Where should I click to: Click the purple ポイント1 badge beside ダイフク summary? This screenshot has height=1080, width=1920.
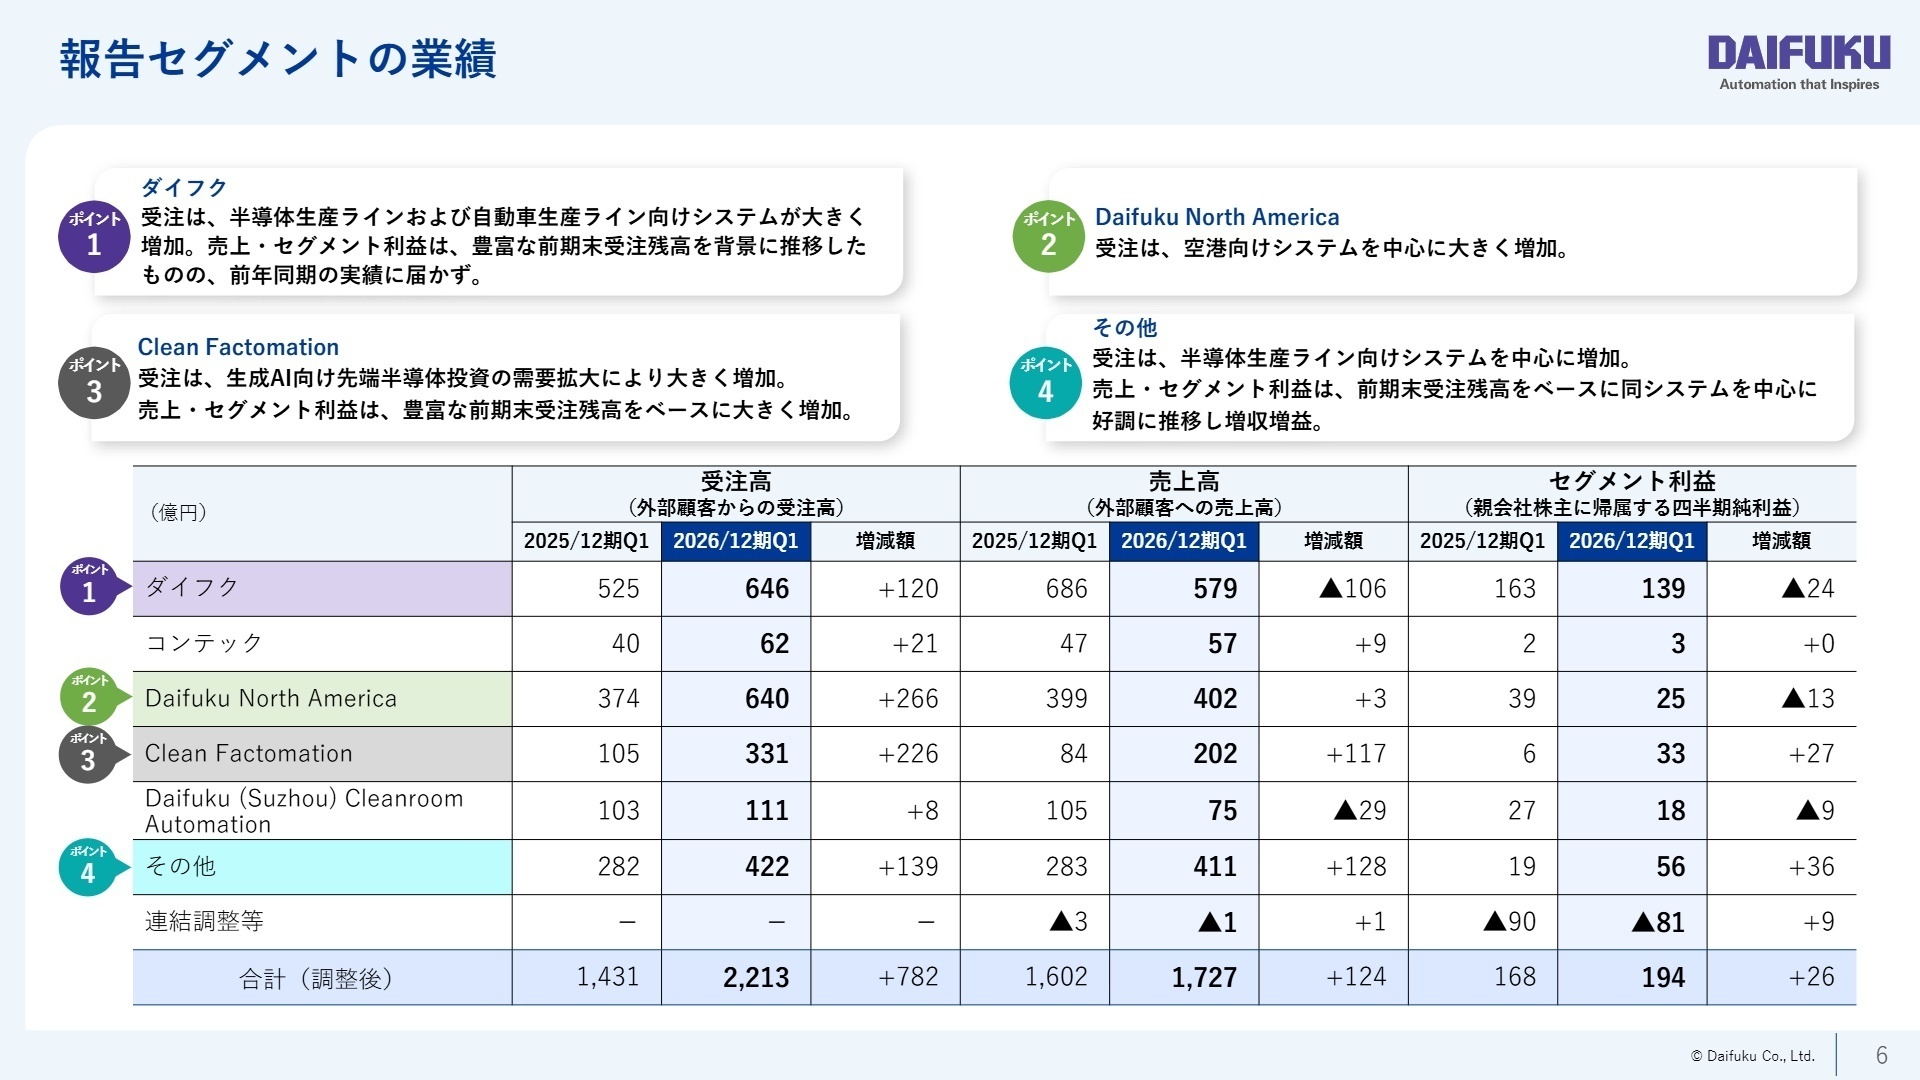tap(94, 236)
